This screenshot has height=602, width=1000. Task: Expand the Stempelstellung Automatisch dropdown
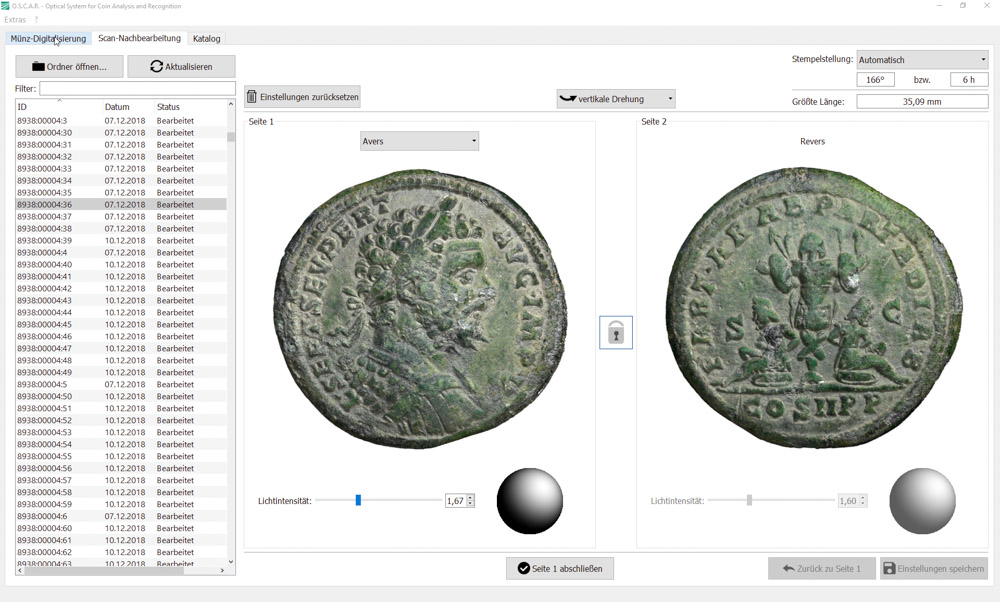[x=922, y=60]
